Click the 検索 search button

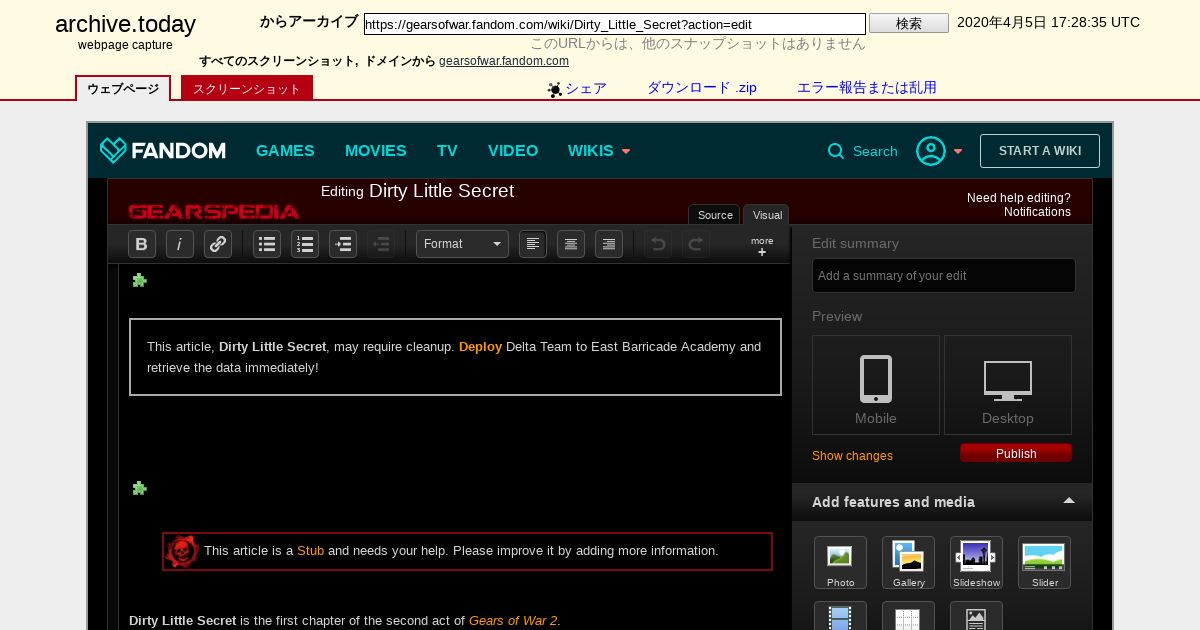(x=909, y=23)
